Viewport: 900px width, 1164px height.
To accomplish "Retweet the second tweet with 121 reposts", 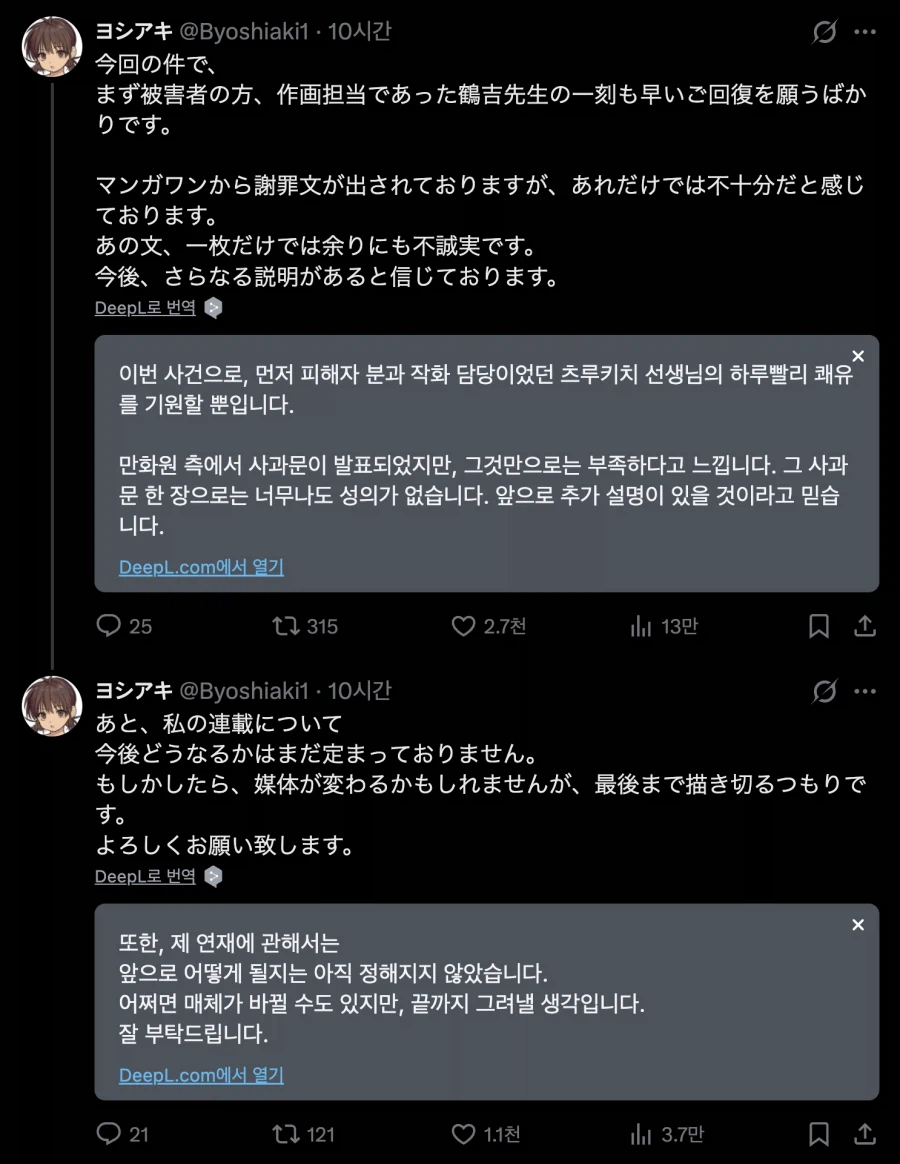I will (286, 1134).
